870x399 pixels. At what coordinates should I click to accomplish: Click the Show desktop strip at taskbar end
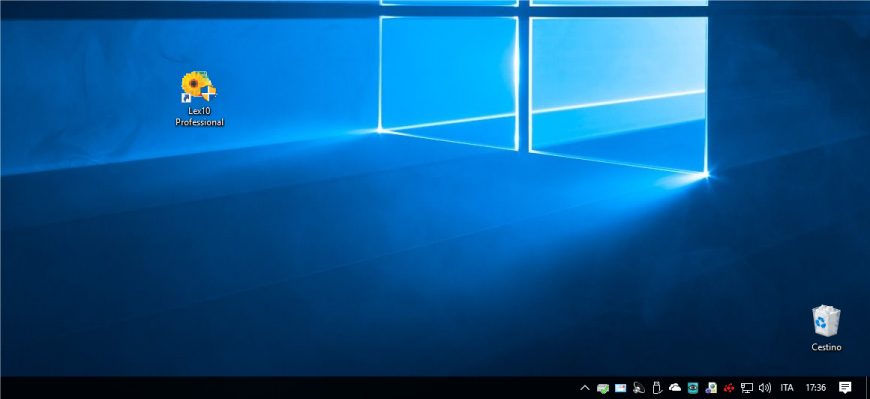867,388
